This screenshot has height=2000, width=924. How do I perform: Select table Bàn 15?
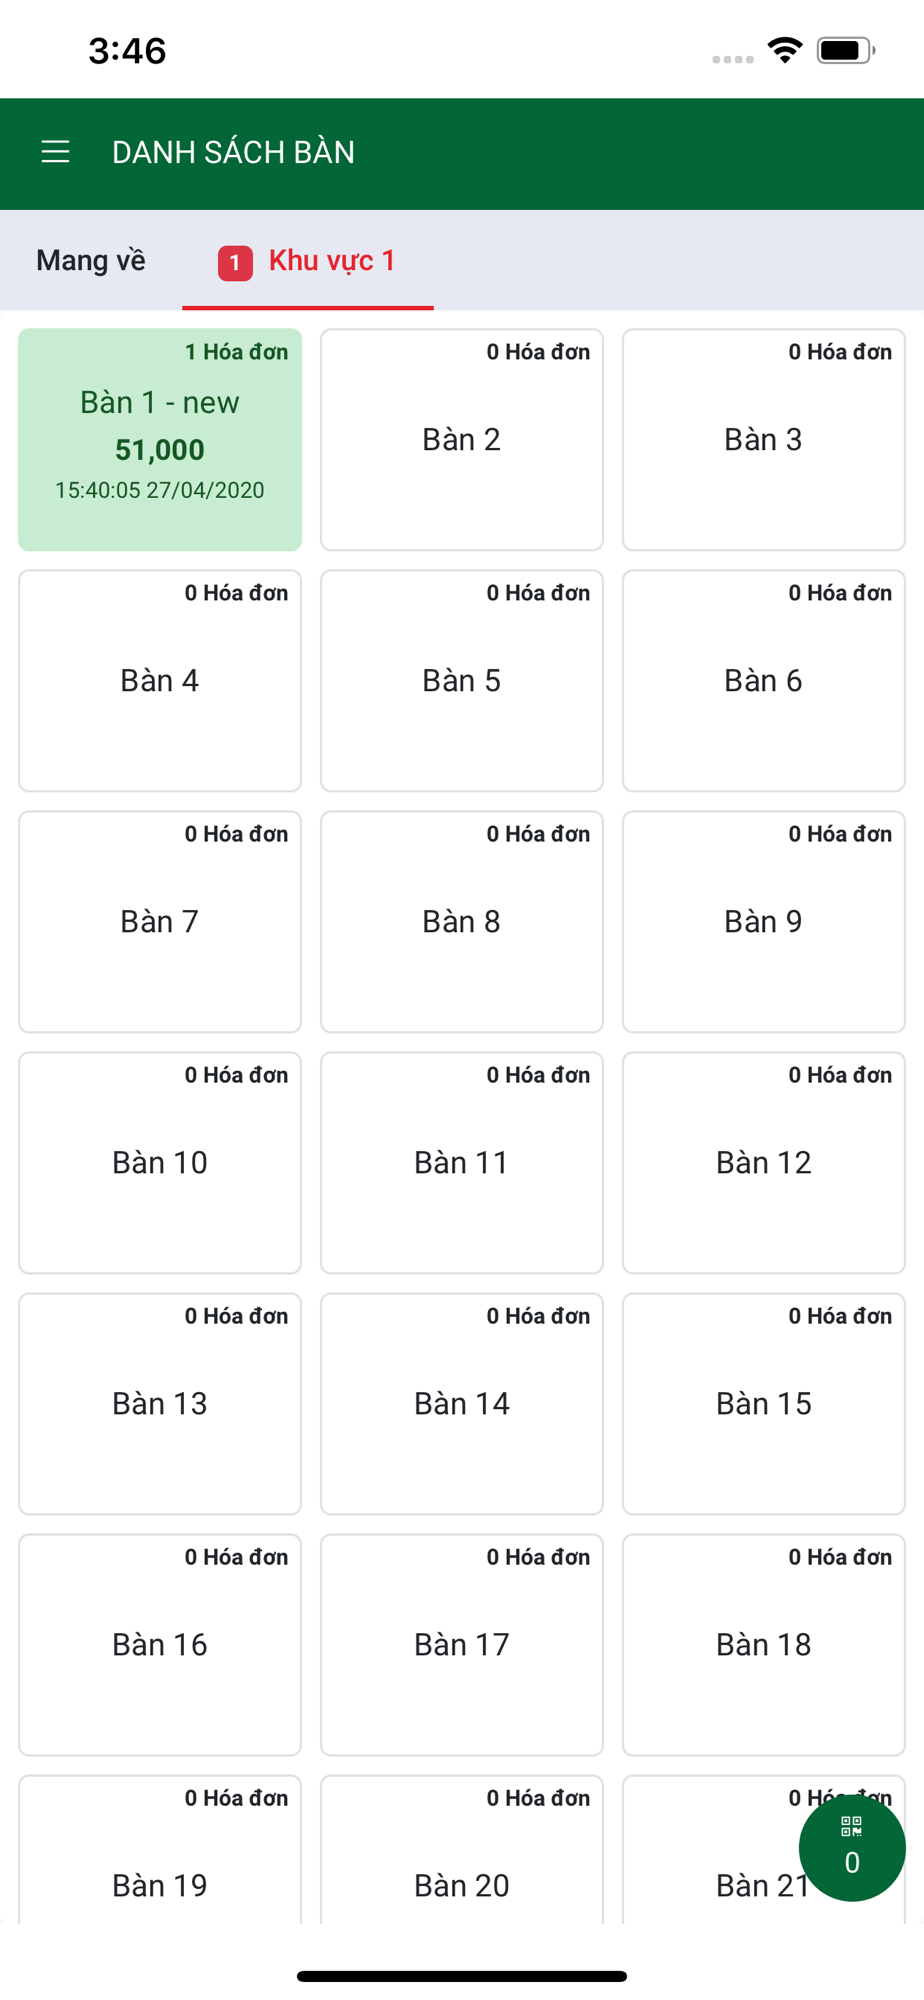[x=764, y=1404]
